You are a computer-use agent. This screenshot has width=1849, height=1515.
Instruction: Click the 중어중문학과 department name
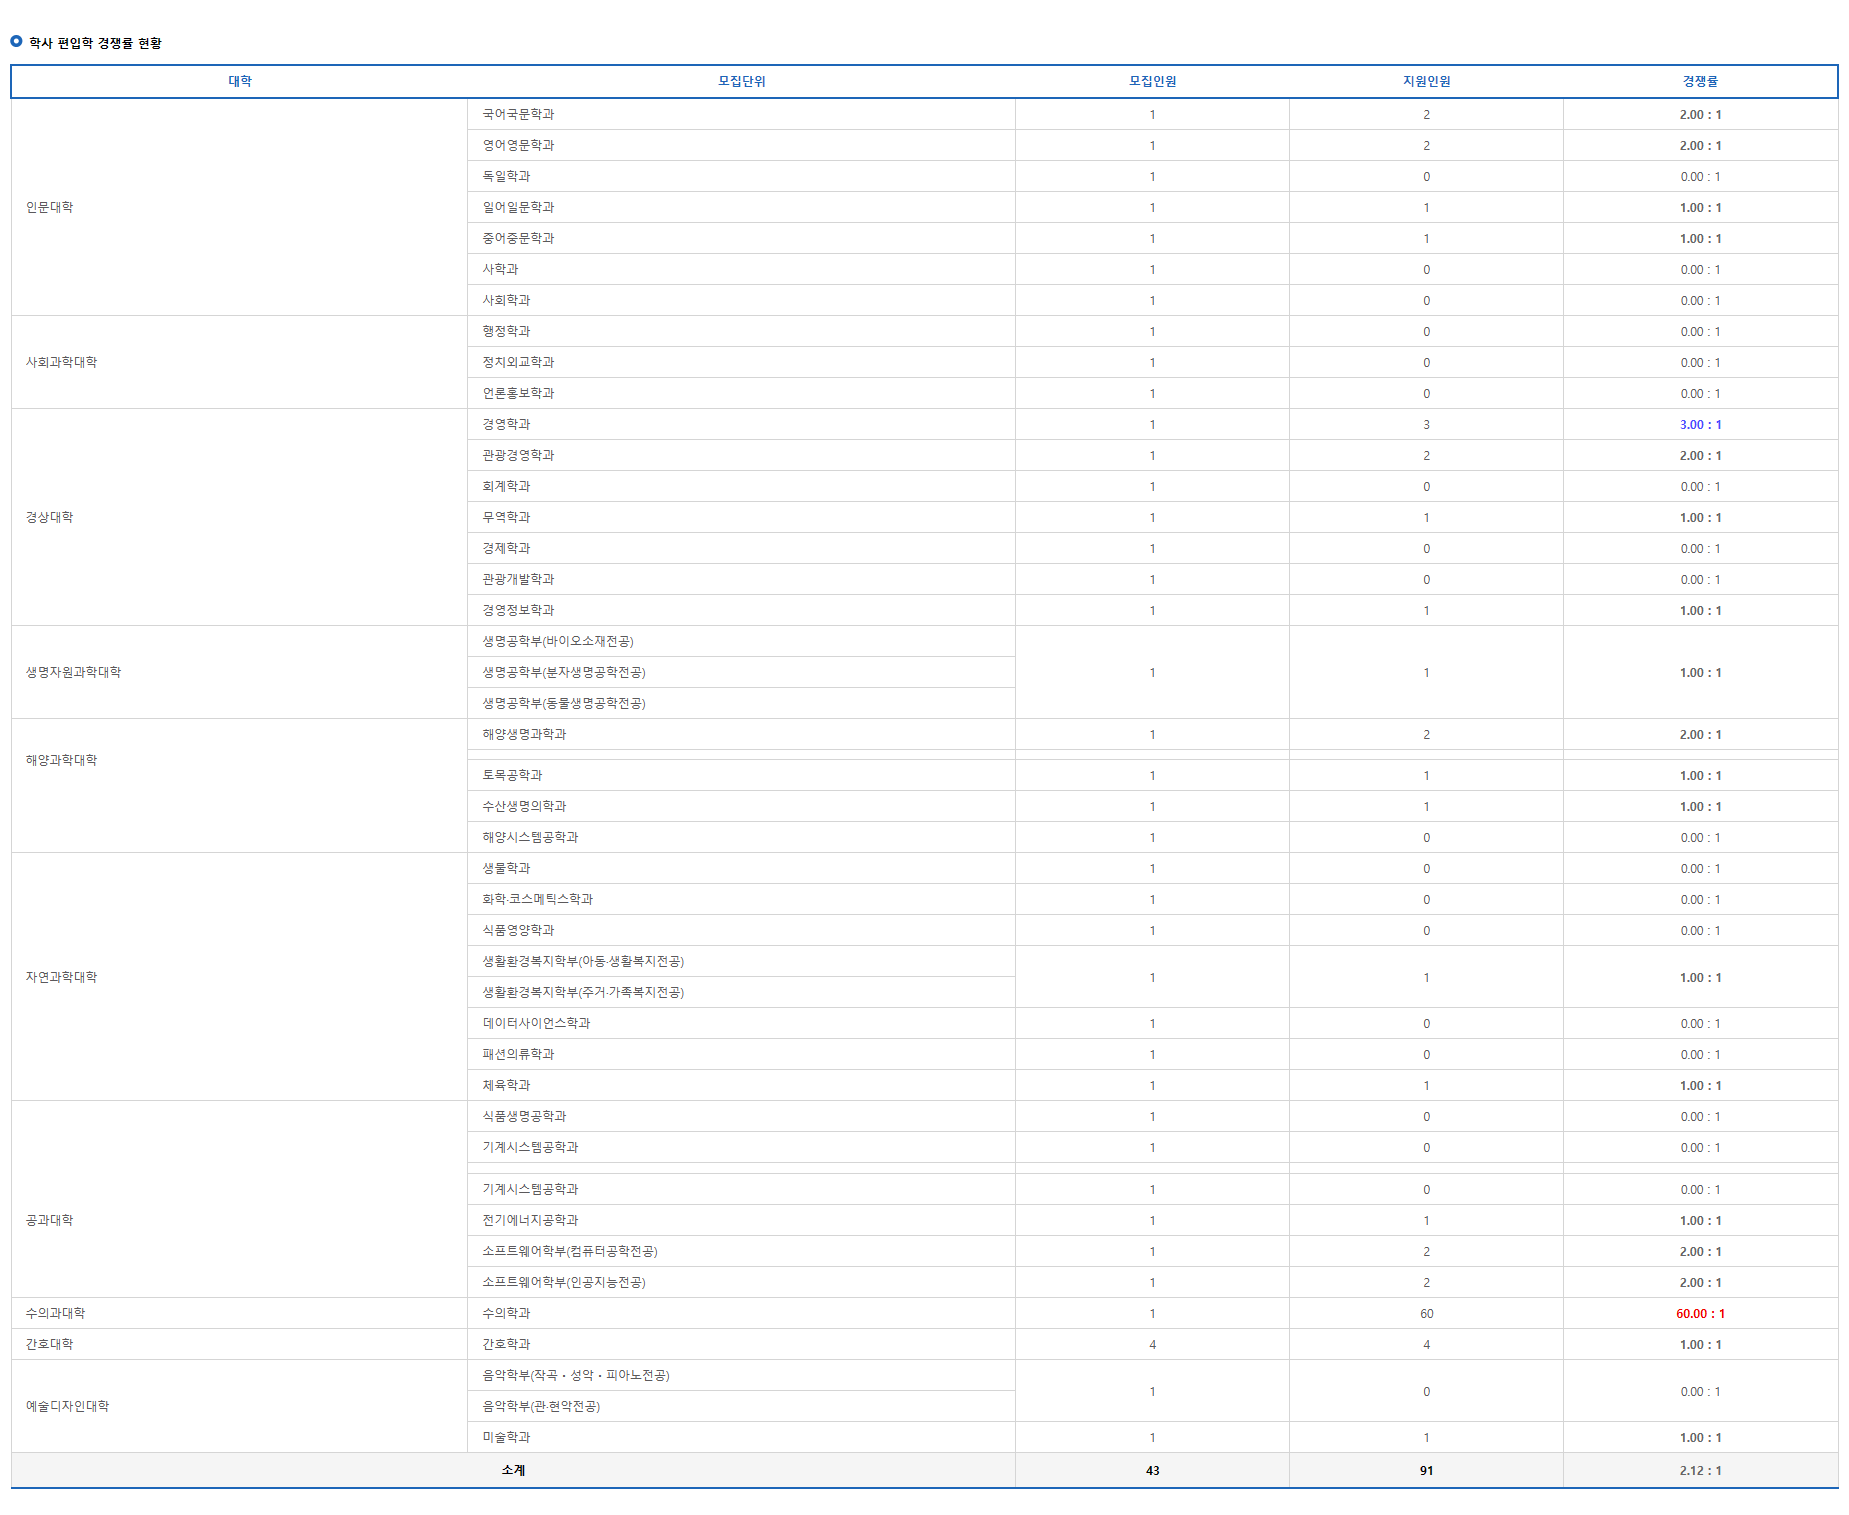coord(518,238)
